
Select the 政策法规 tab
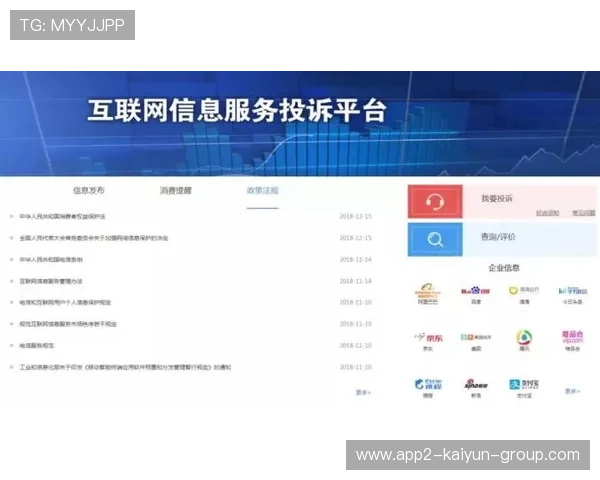pos(262,190)
